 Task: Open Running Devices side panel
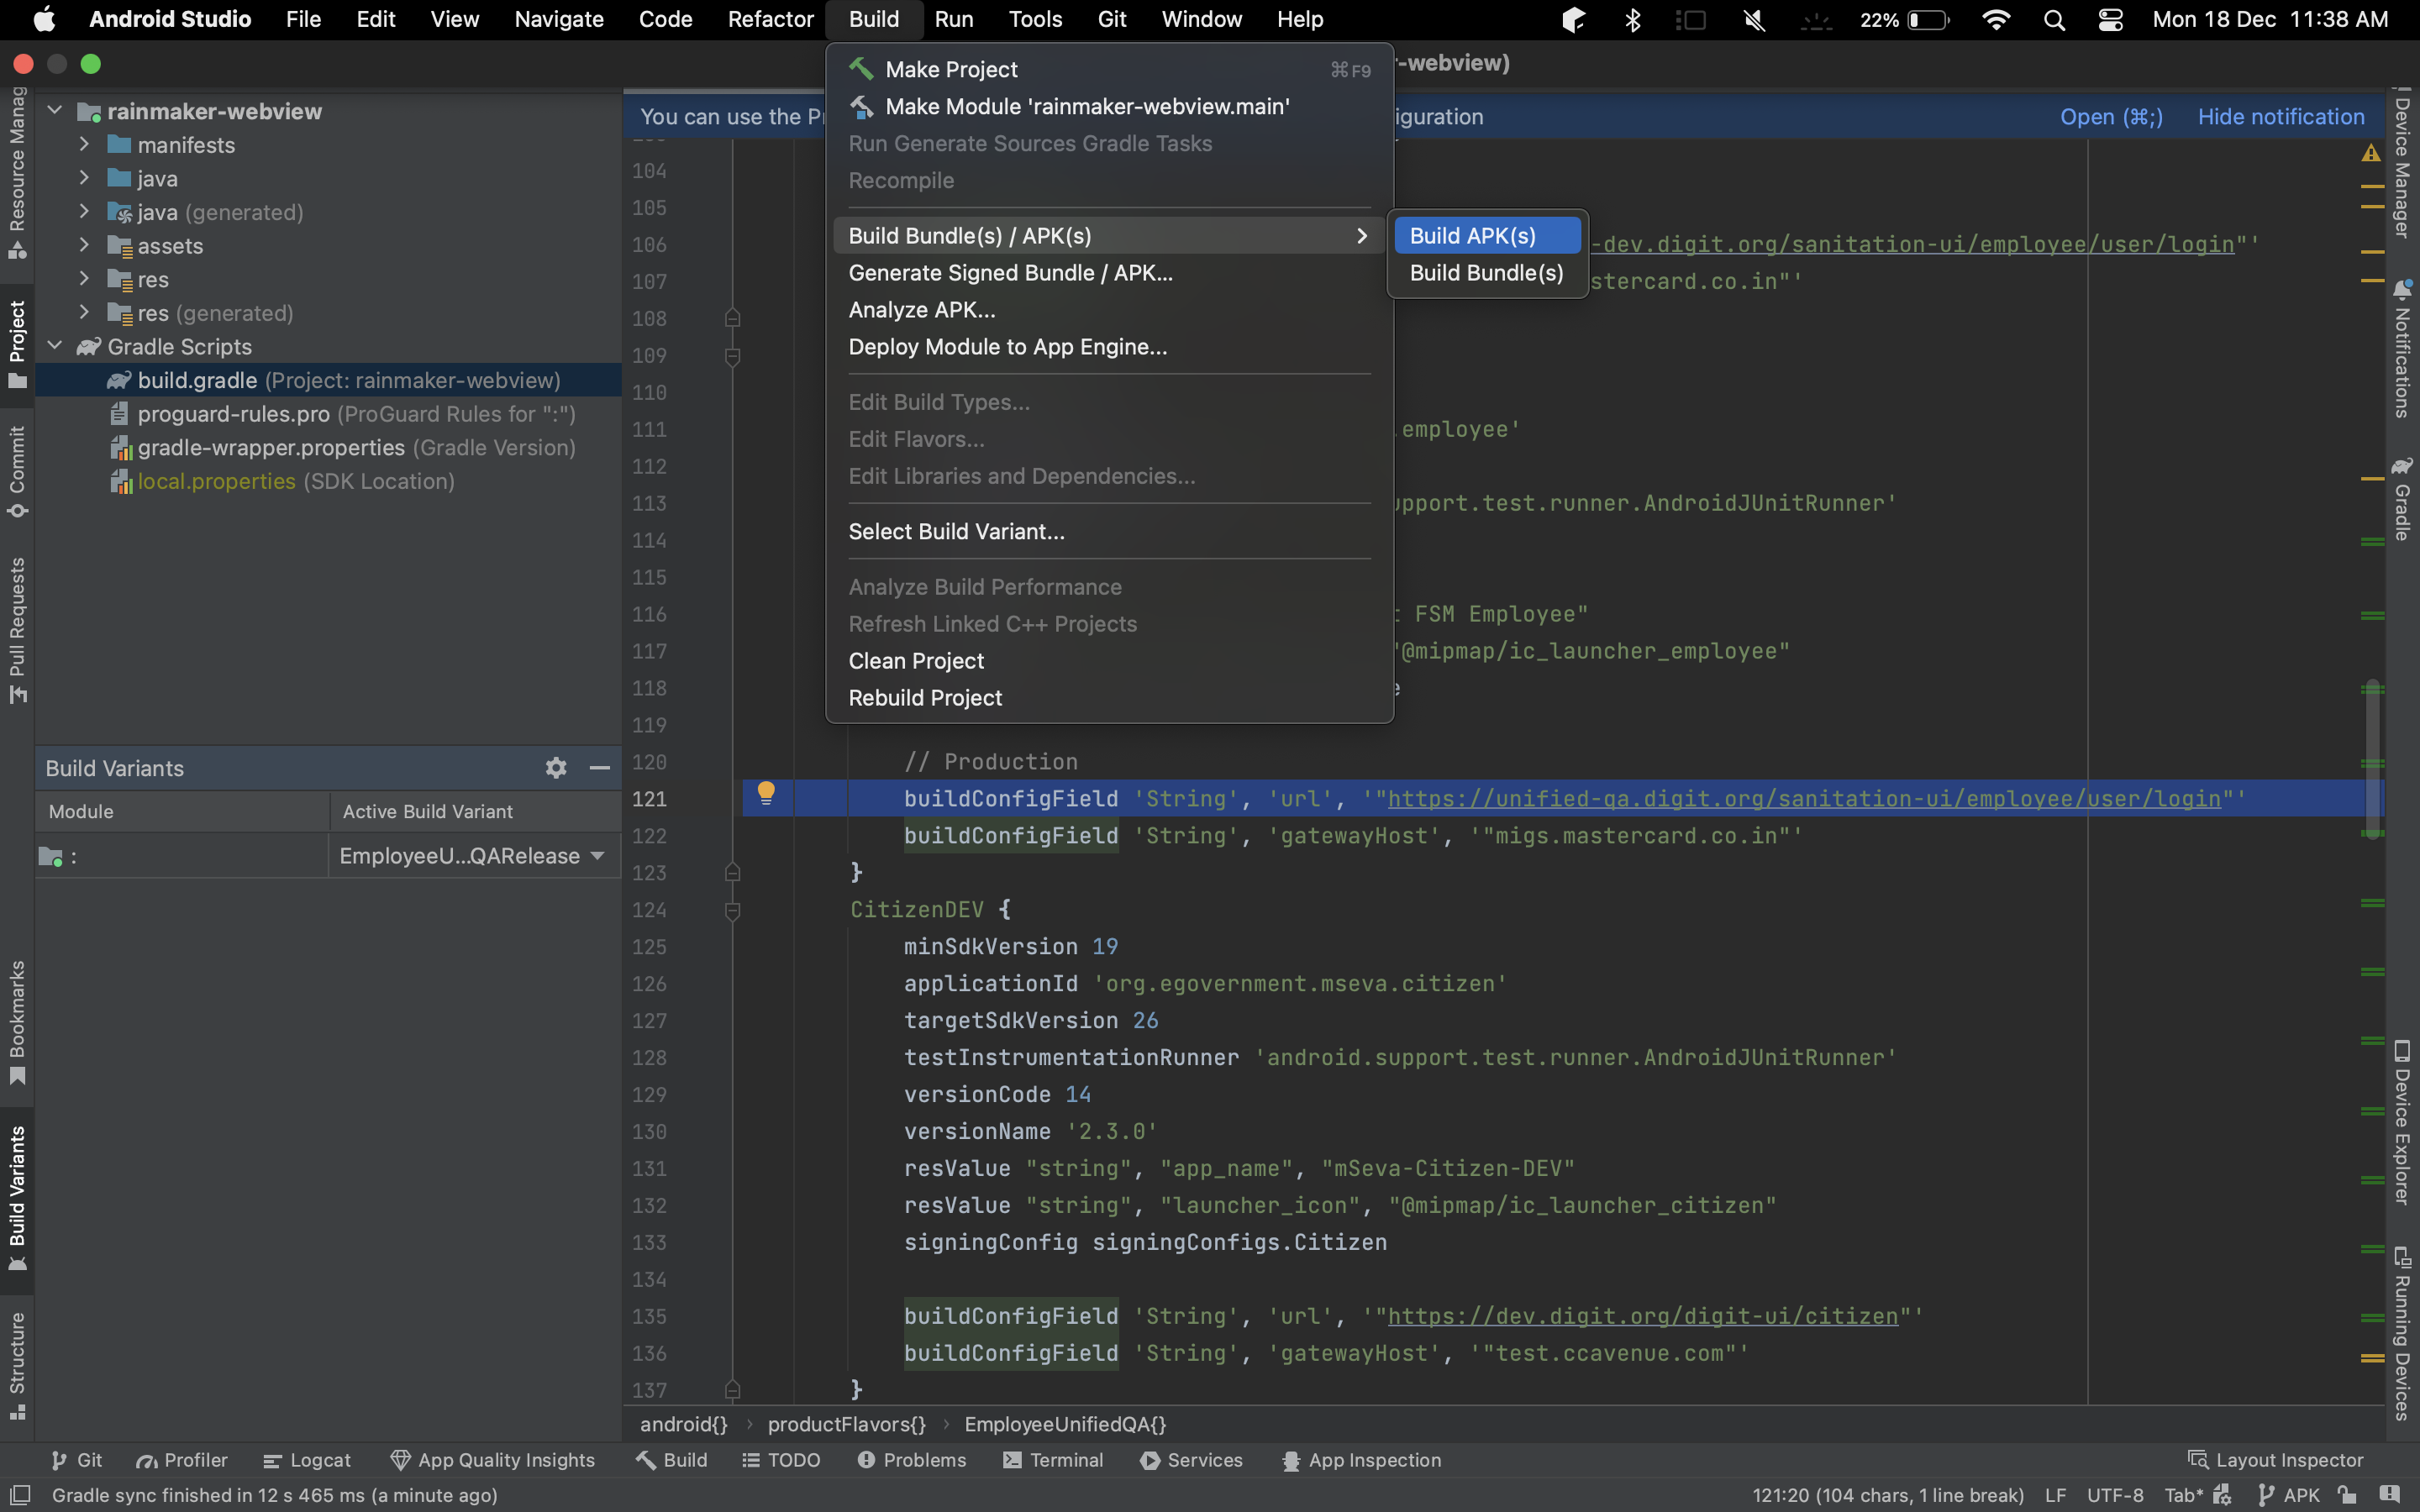click(x=2402, y=1332)
